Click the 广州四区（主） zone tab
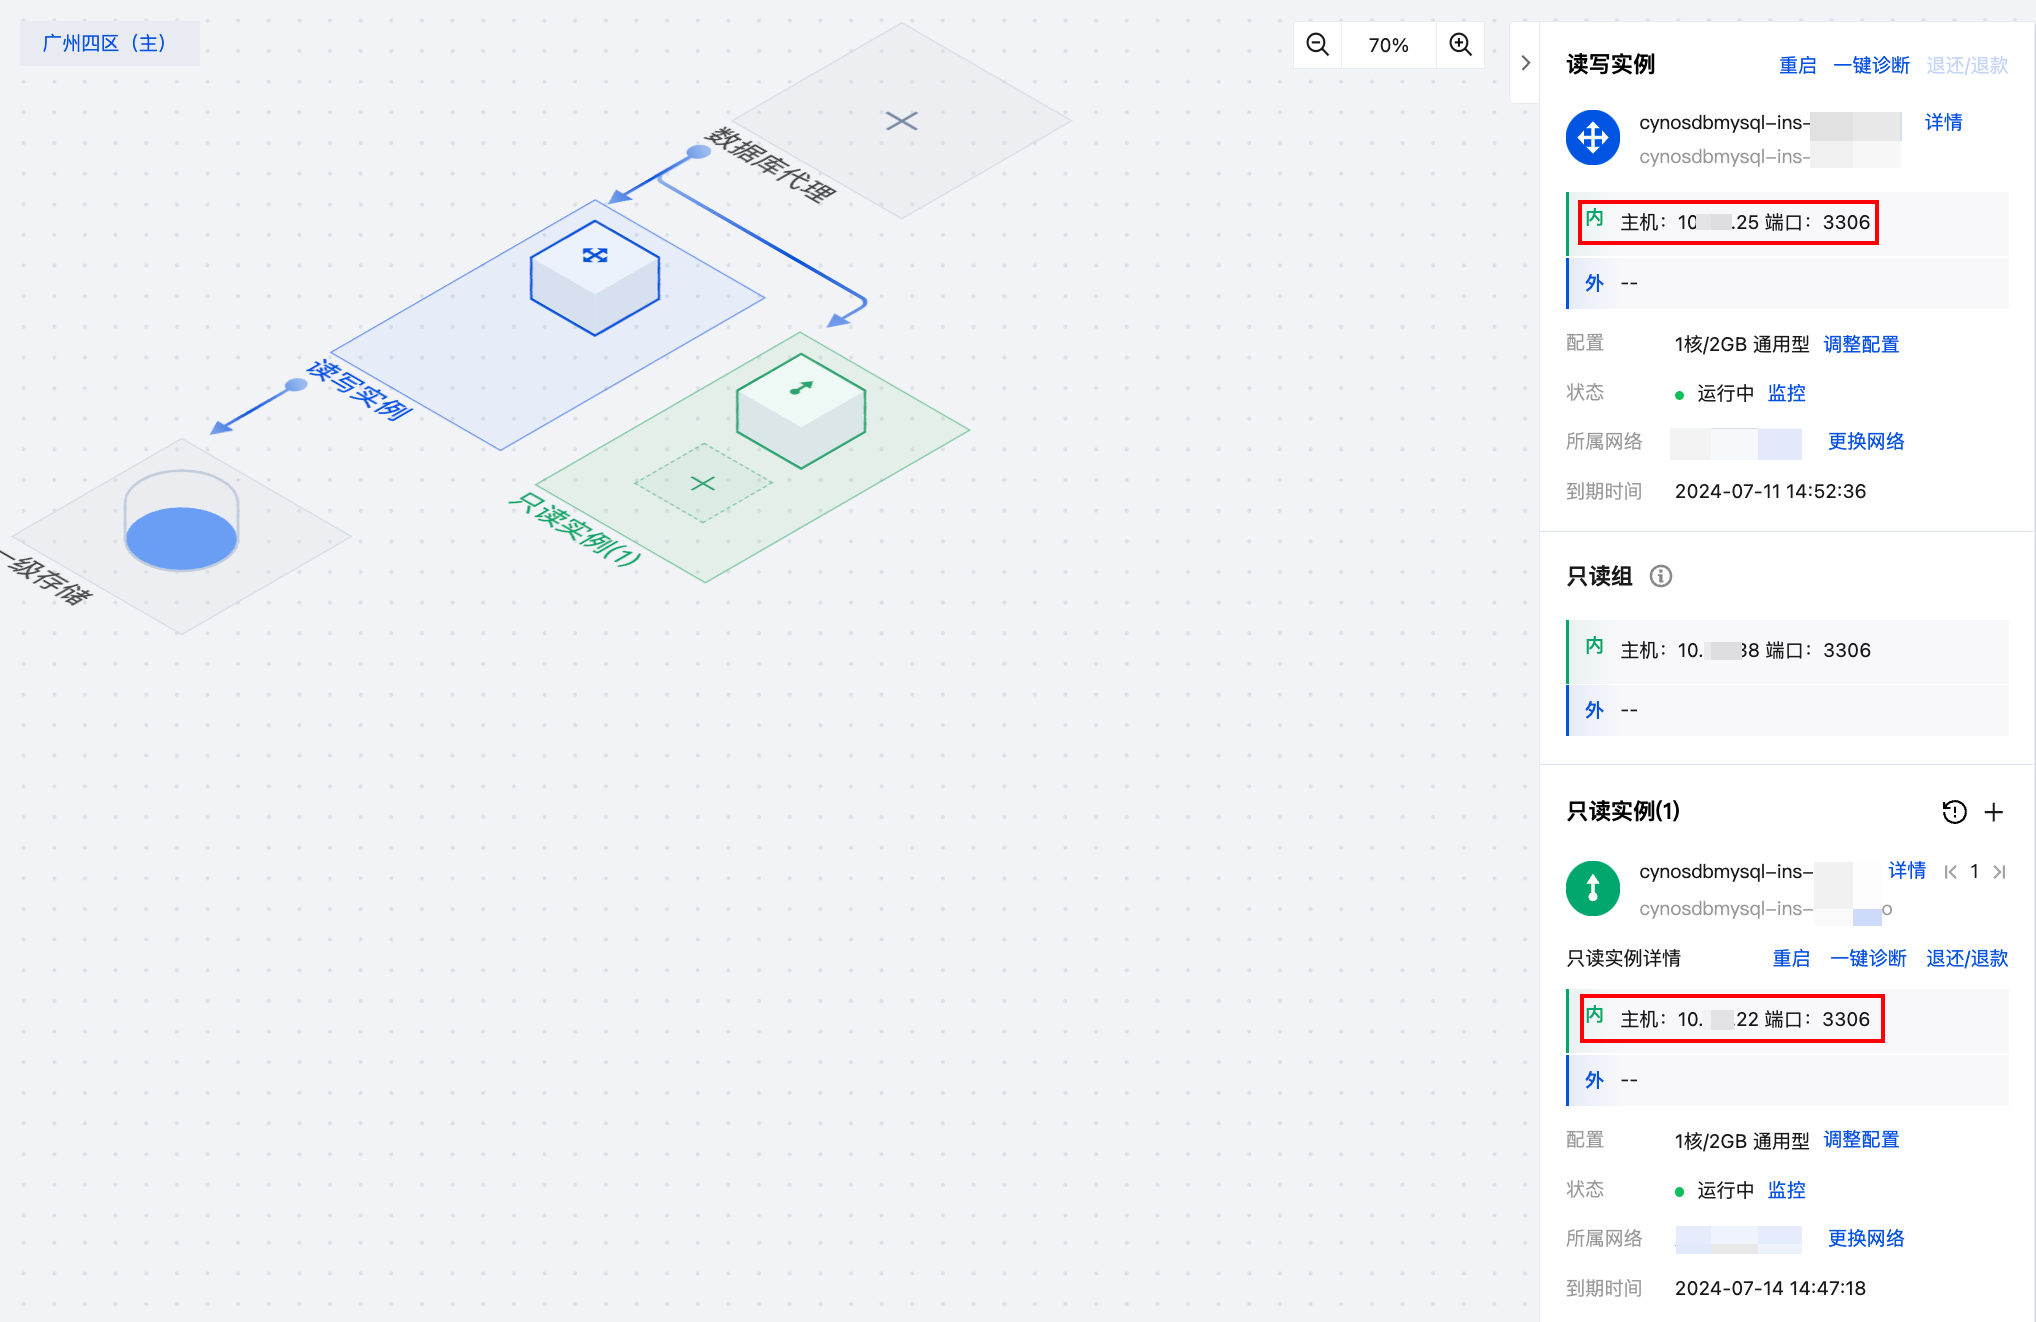The width and height of the screenshot is (2036, 1322). tap(105, 43)
